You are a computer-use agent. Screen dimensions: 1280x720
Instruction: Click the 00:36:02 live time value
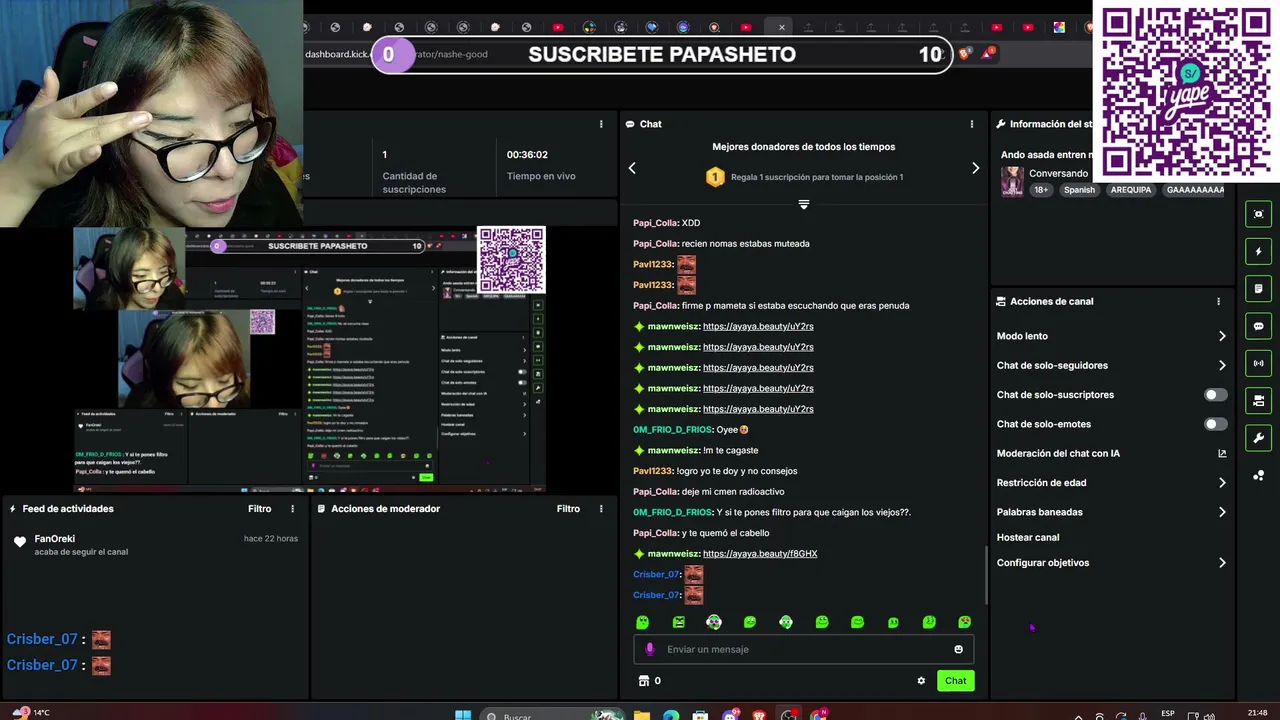pyautogui.click(x=527, y=155)
